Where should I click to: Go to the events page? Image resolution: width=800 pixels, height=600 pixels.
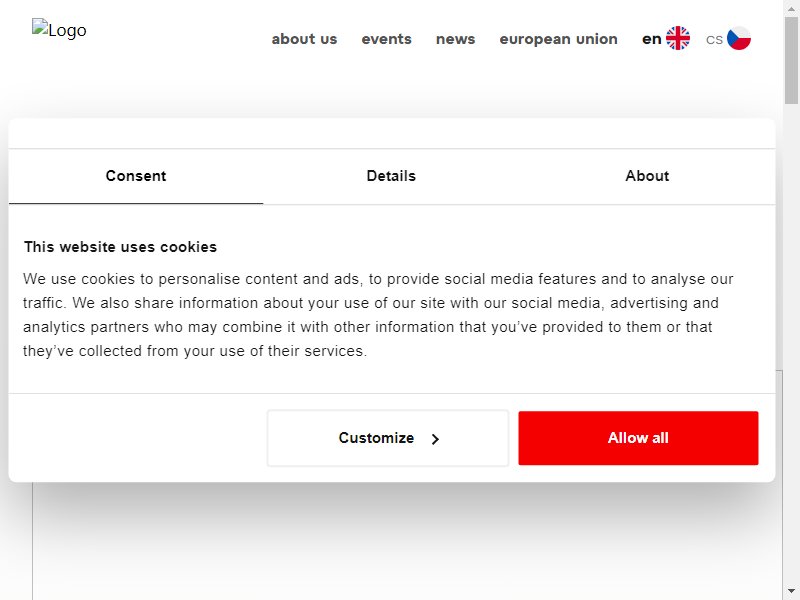386,39
